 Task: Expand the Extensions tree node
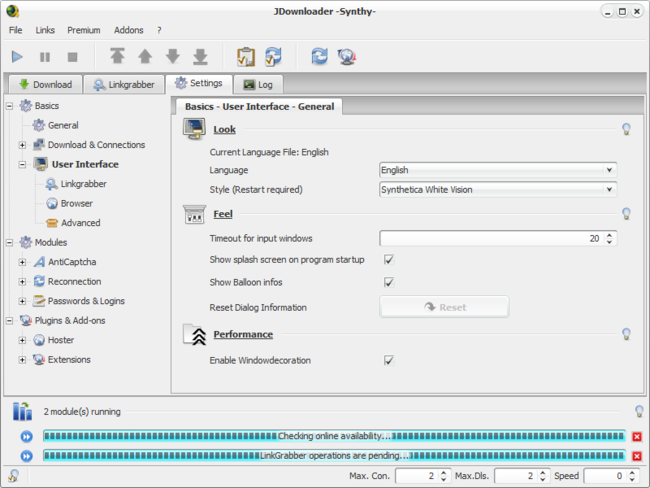[22, 359]
